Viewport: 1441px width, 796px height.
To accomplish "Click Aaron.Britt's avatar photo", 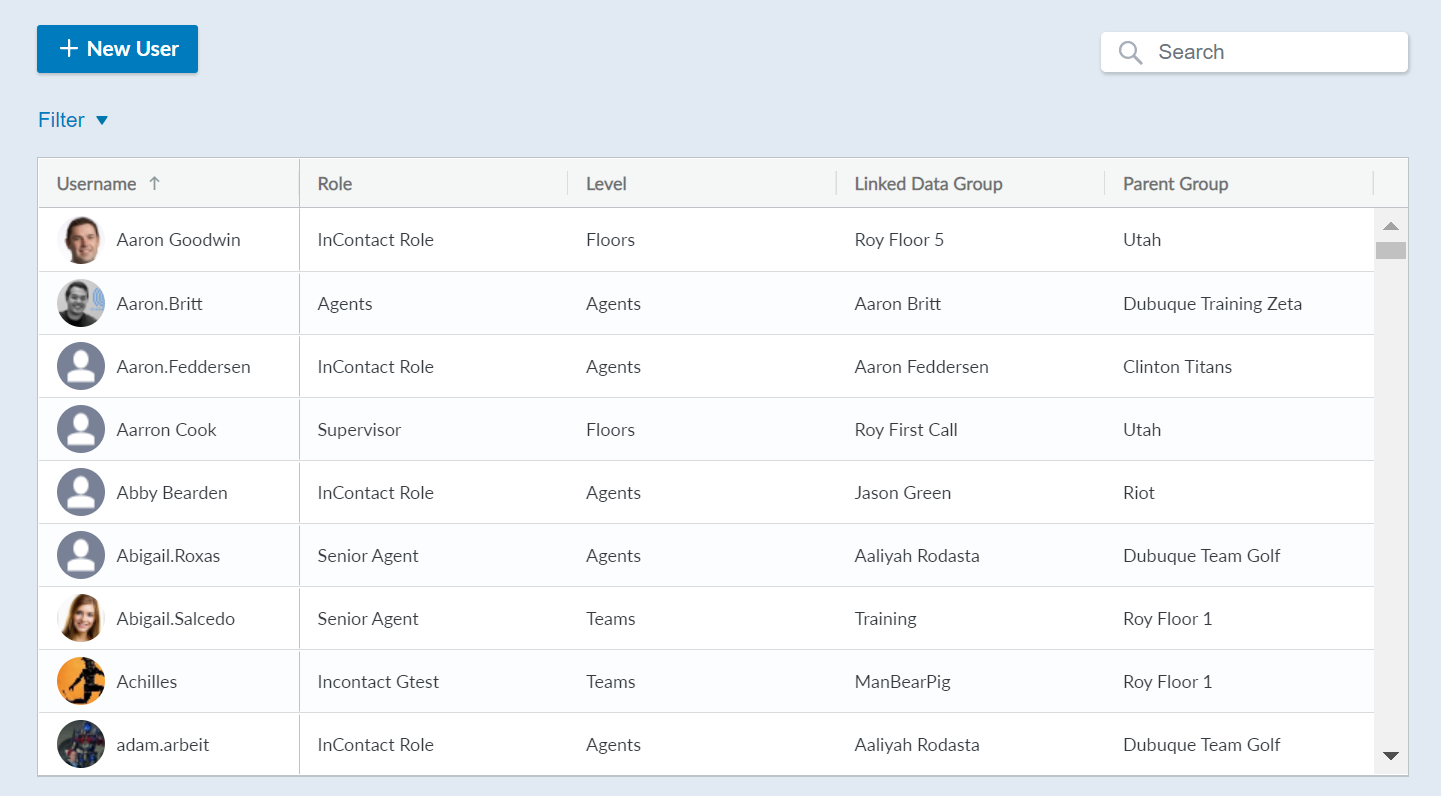I will point(81,303).
